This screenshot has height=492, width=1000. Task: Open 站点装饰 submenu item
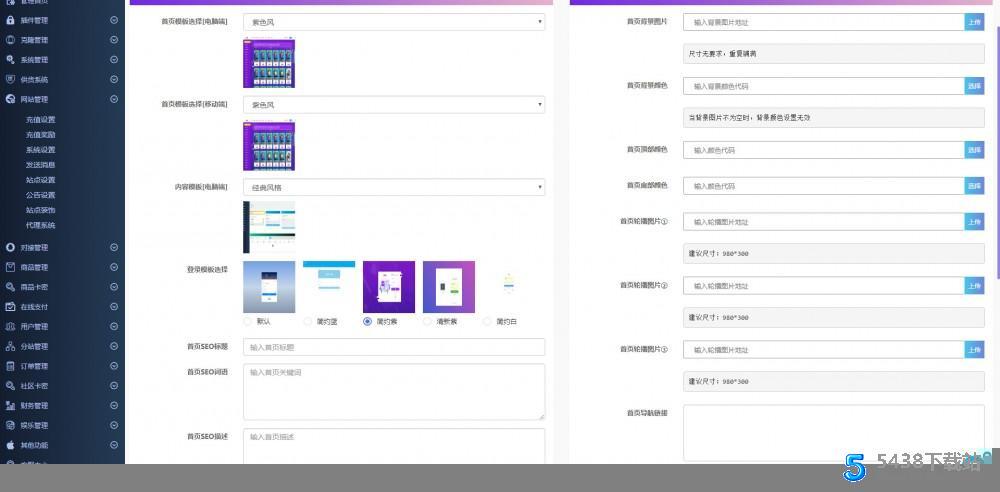tap(40, 210)
